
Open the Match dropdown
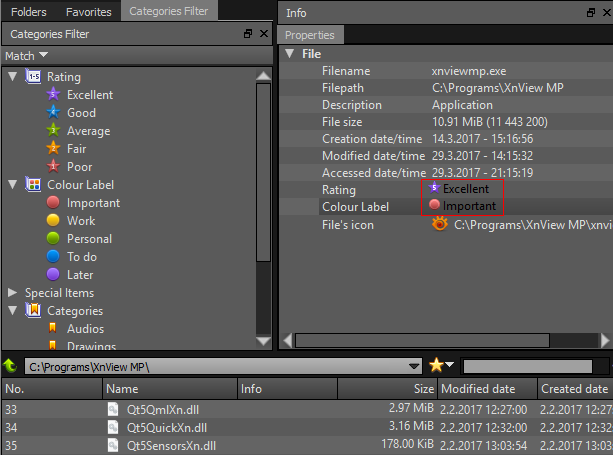[x=26, y=56]
